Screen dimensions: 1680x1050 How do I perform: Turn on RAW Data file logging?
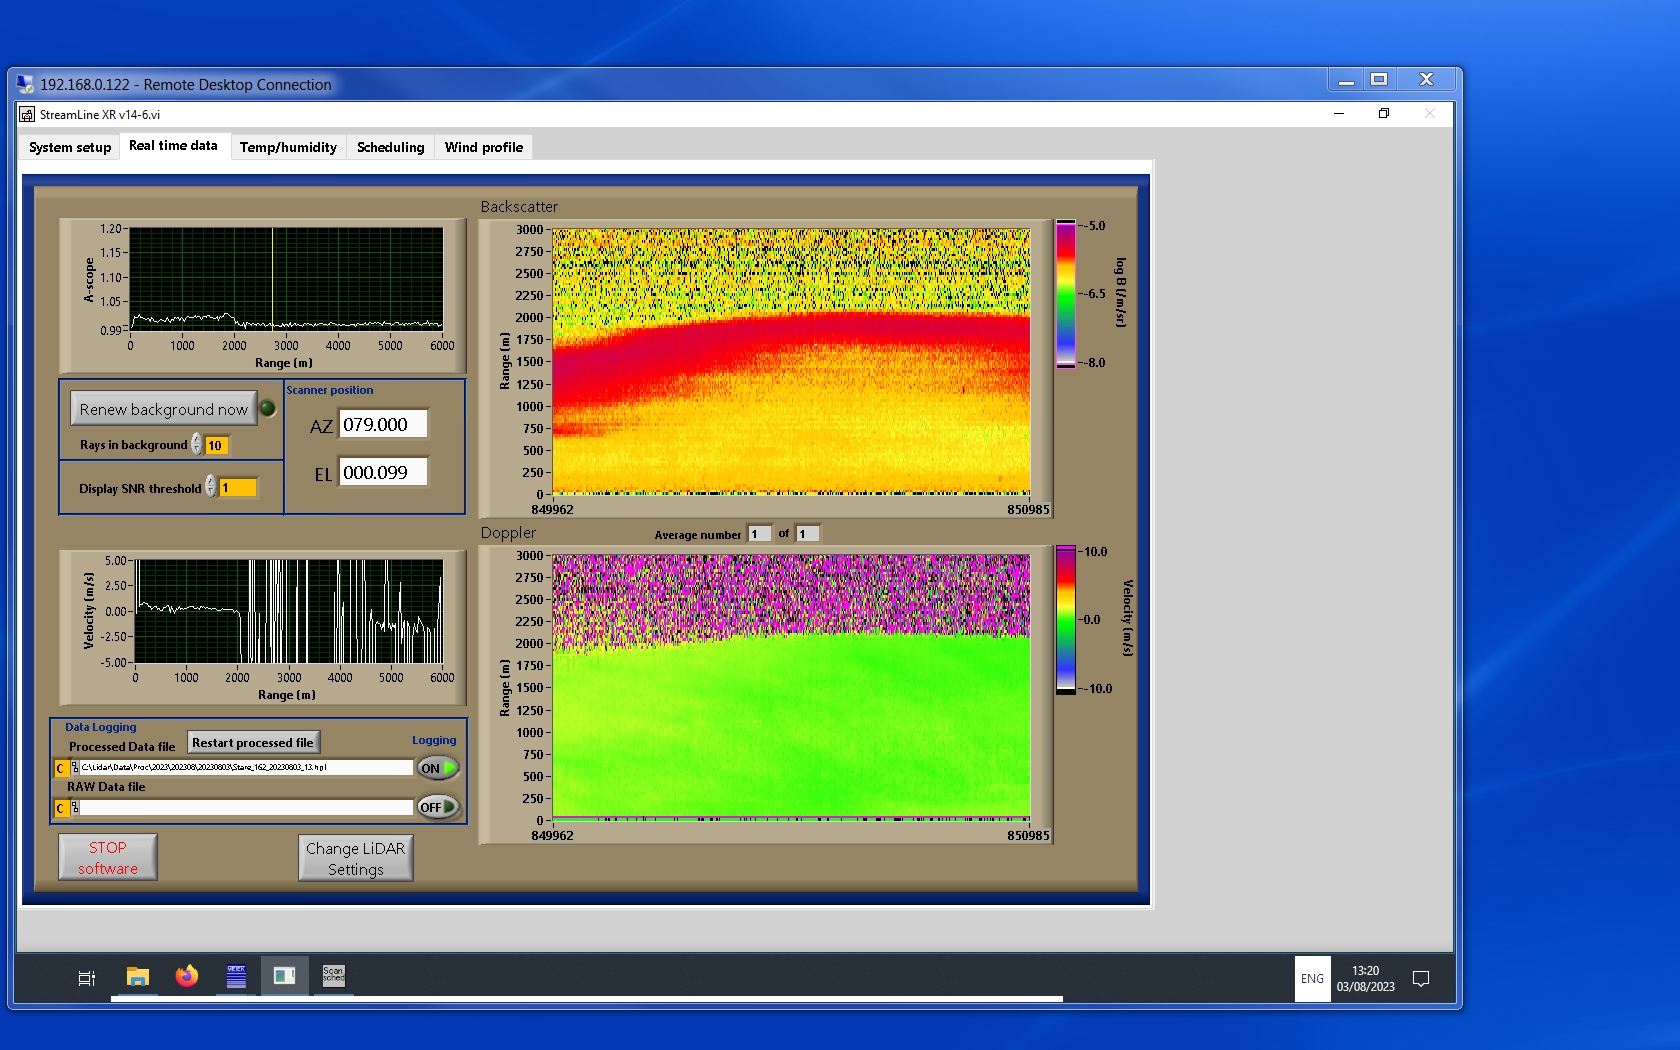(438, 807)
